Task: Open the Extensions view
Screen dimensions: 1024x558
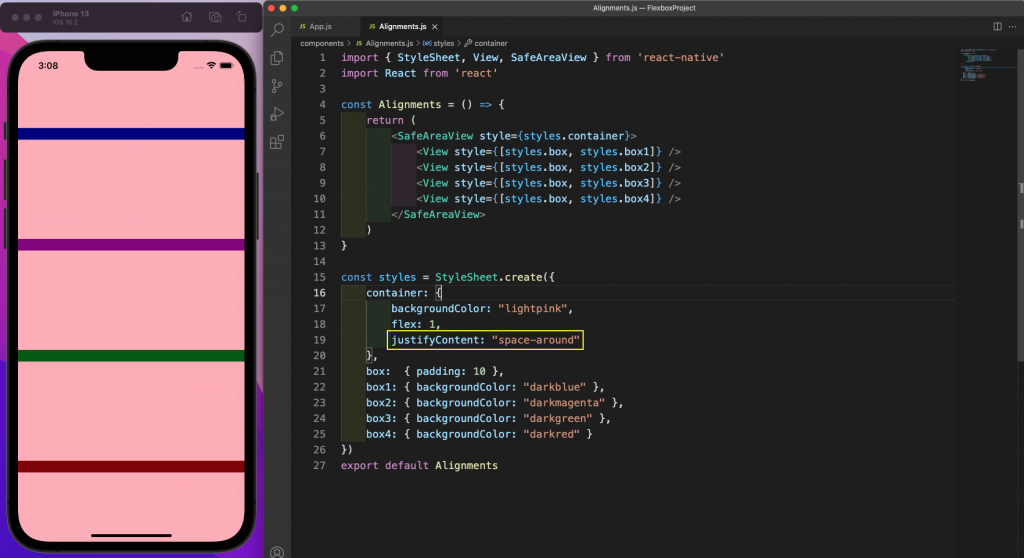Action: pyautogui.click(x=277, y=142)
